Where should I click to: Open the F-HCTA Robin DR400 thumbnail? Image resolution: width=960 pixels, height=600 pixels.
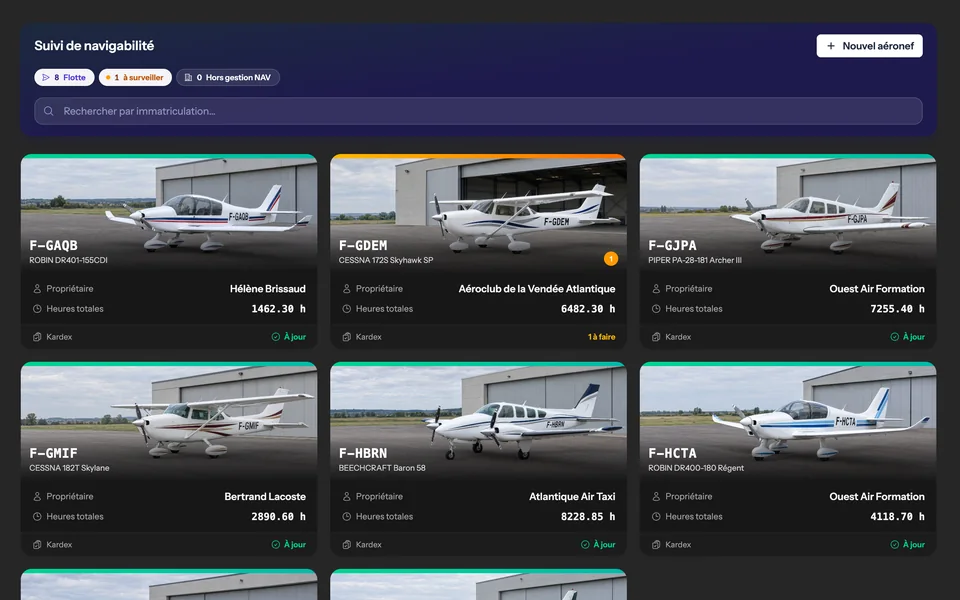click(x=788, y=420)
